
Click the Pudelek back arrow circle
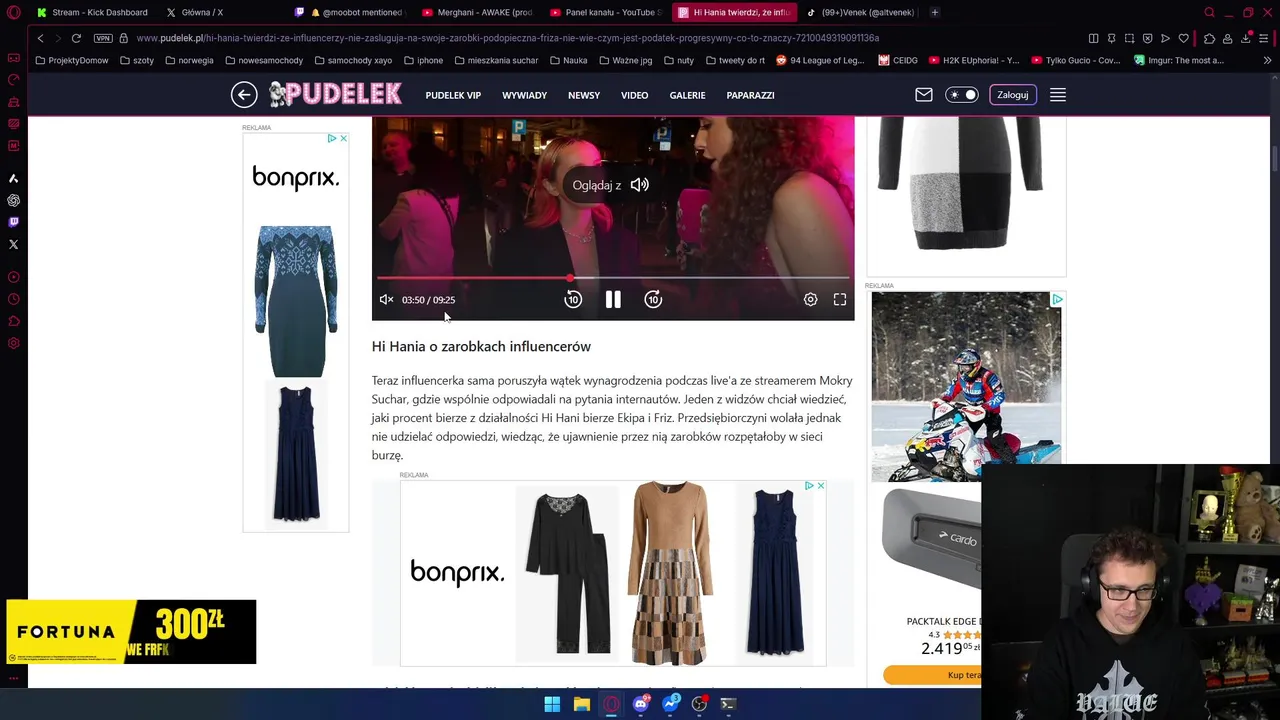coord(244,95)
